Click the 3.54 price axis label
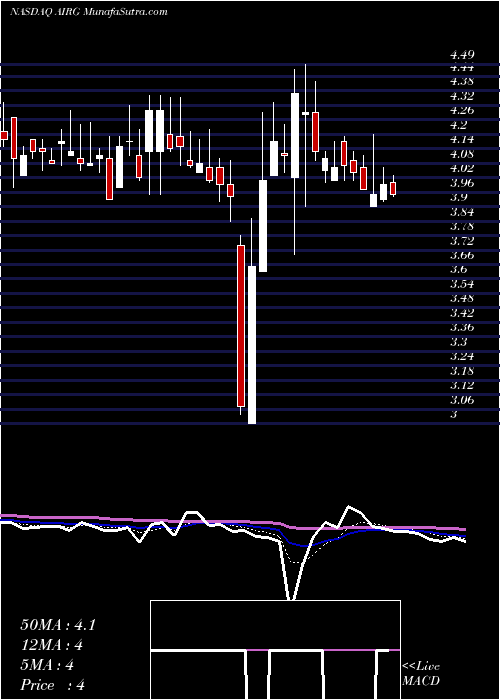500x700 pixels. click(462, 284)
